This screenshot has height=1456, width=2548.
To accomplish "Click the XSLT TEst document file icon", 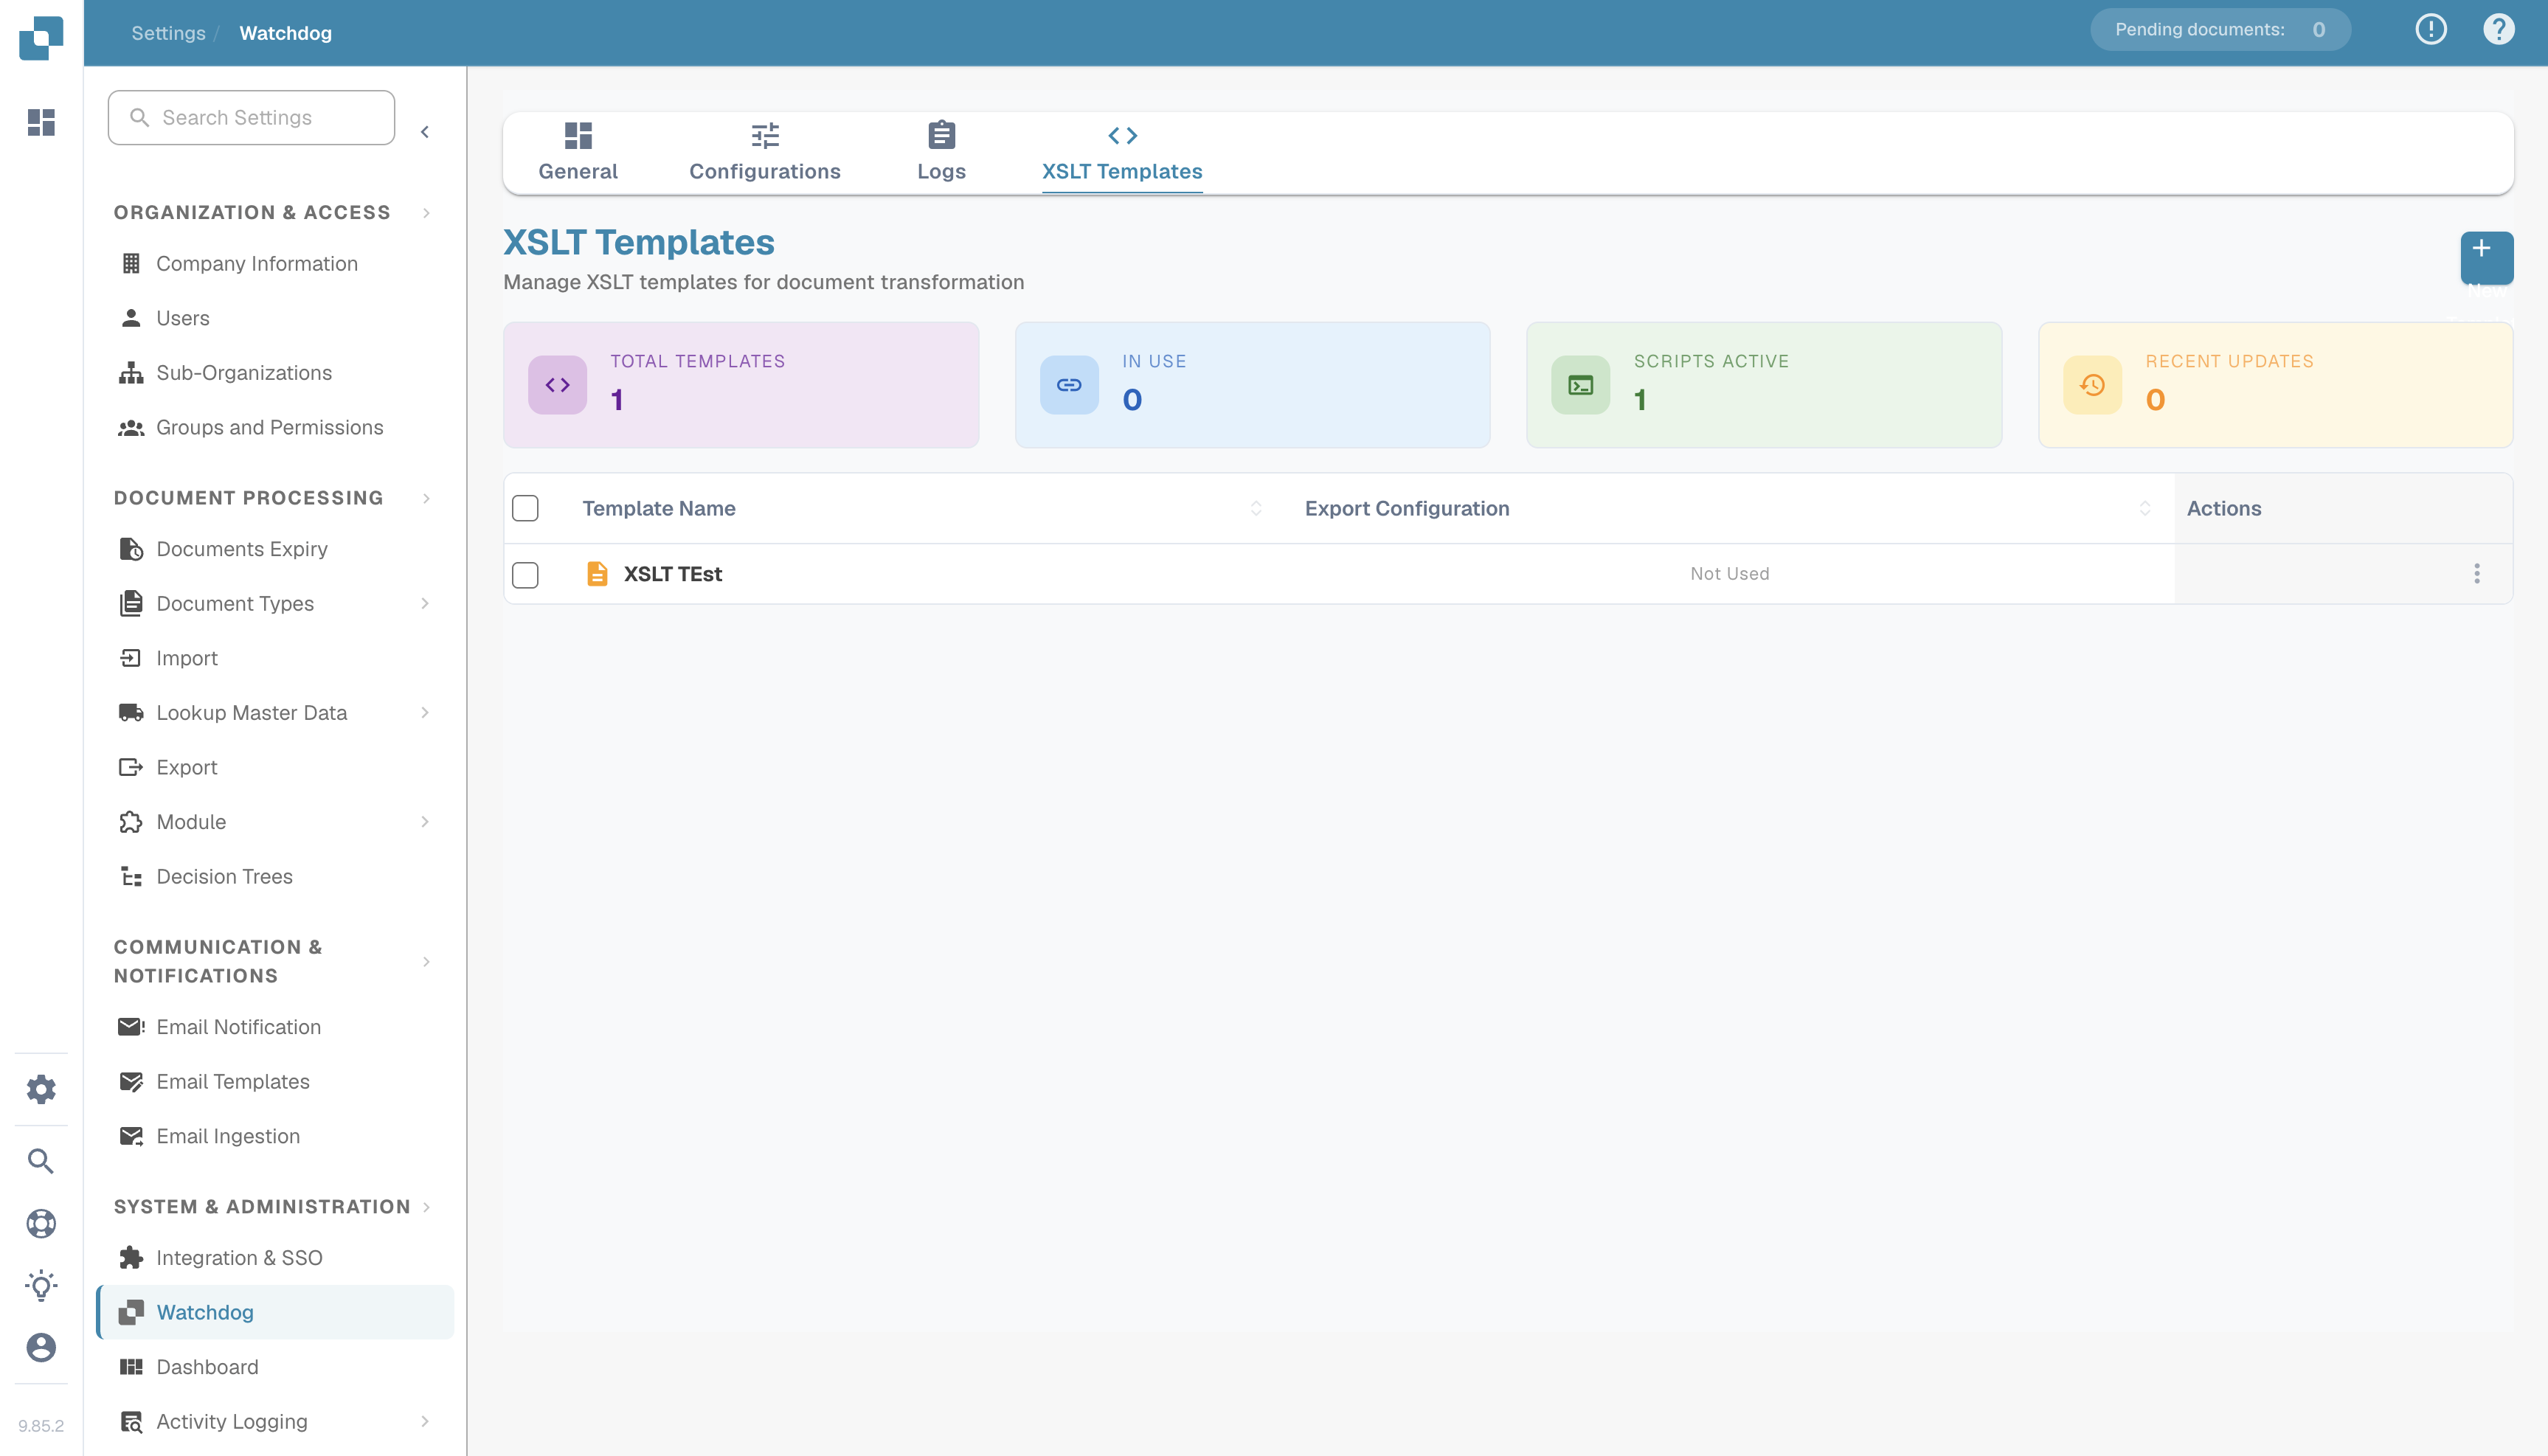I will [597, 573].
